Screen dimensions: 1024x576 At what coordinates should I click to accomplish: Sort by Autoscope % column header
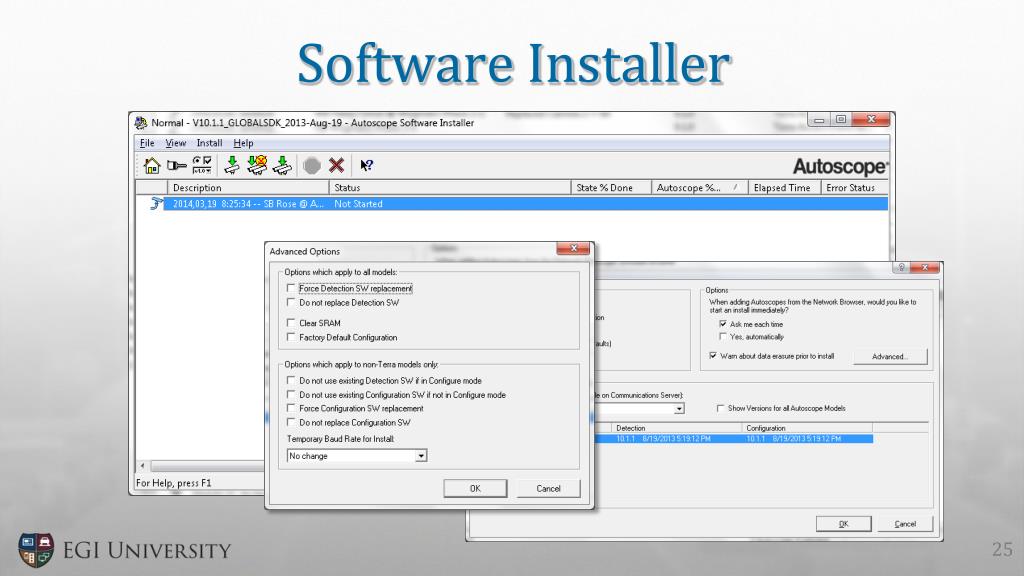[x=699, y=187]
